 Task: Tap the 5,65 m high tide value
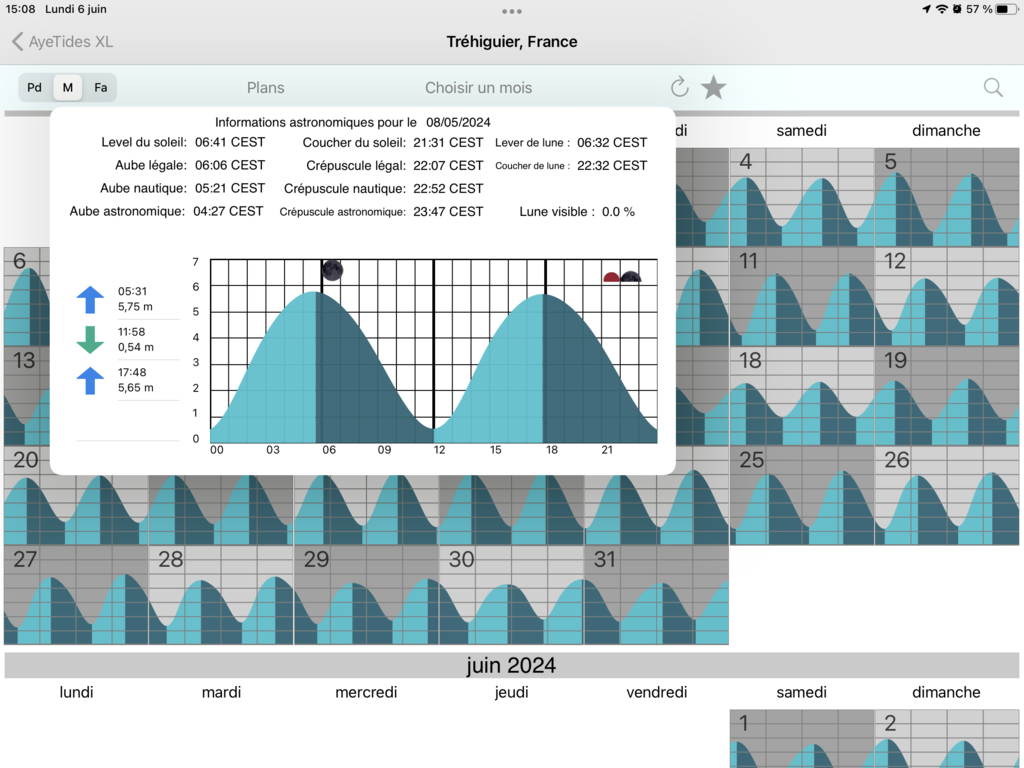[135, 387]
